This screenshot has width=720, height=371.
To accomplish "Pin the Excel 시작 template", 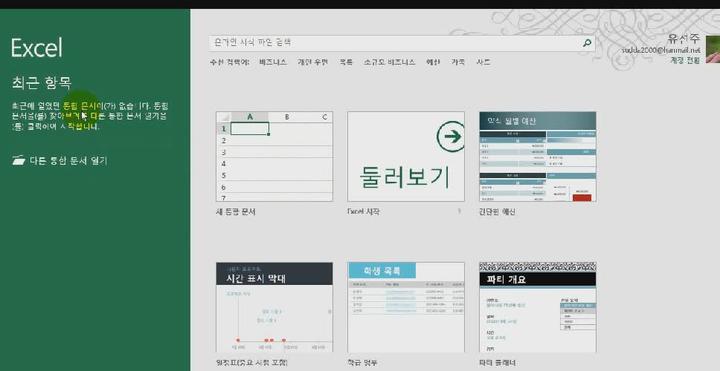I will click(459, 212).
